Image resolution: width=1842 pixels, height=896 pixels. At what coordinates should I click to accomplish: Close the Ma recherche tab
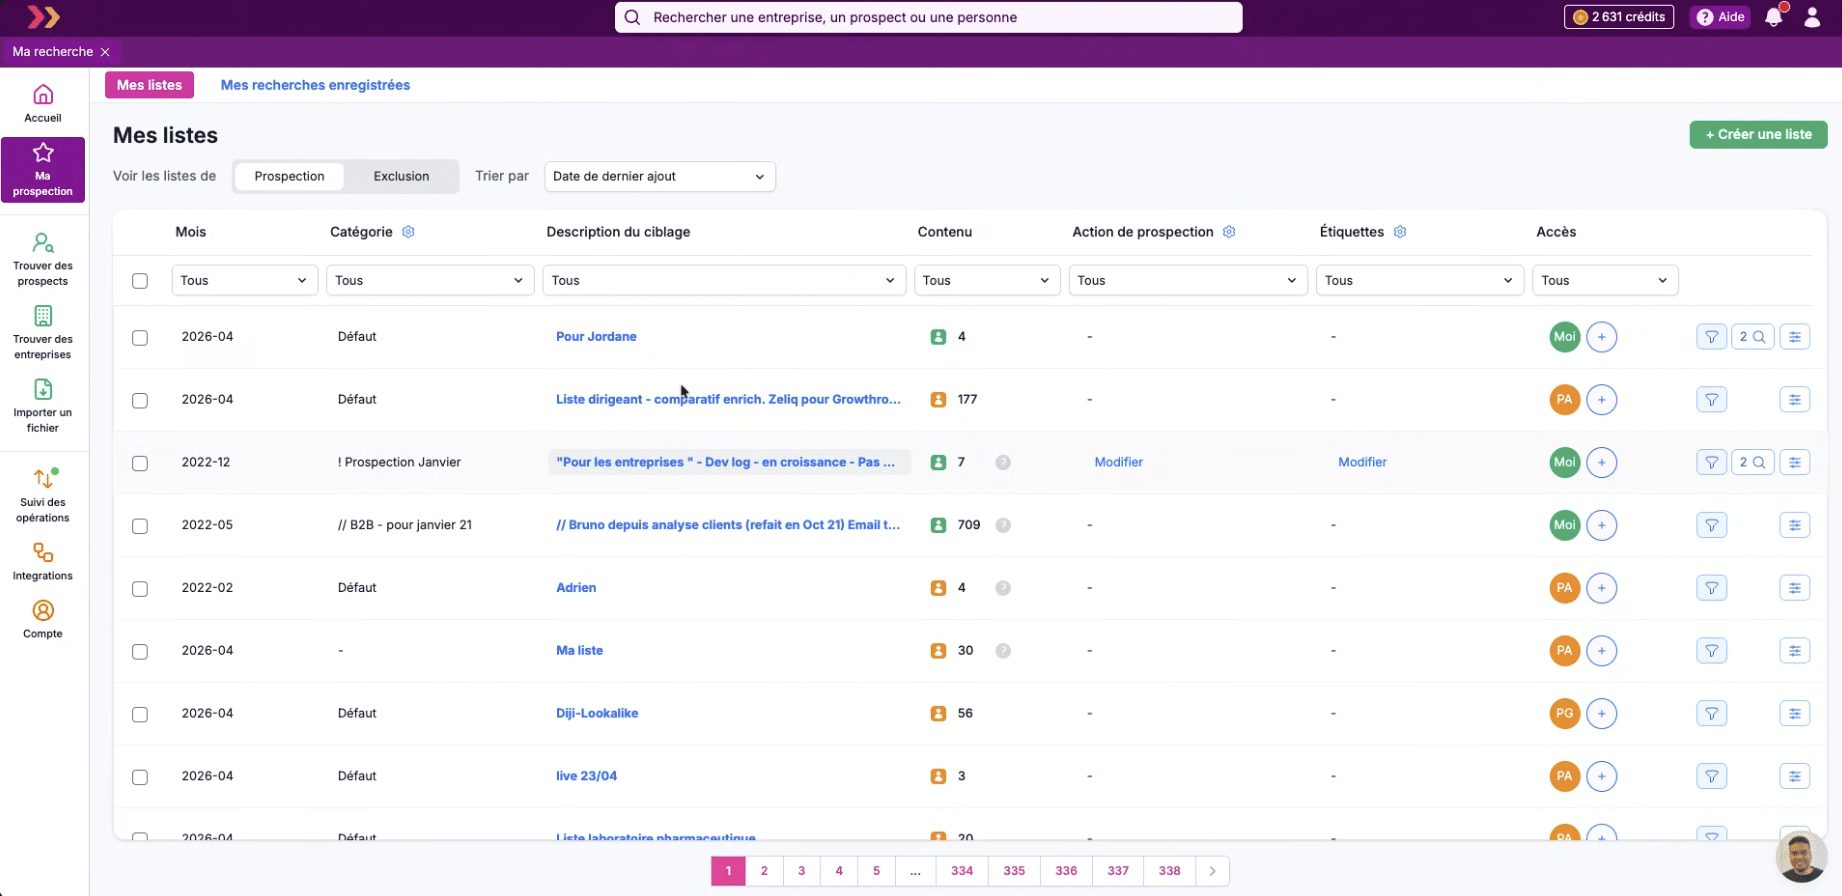(x=105, y=52)
